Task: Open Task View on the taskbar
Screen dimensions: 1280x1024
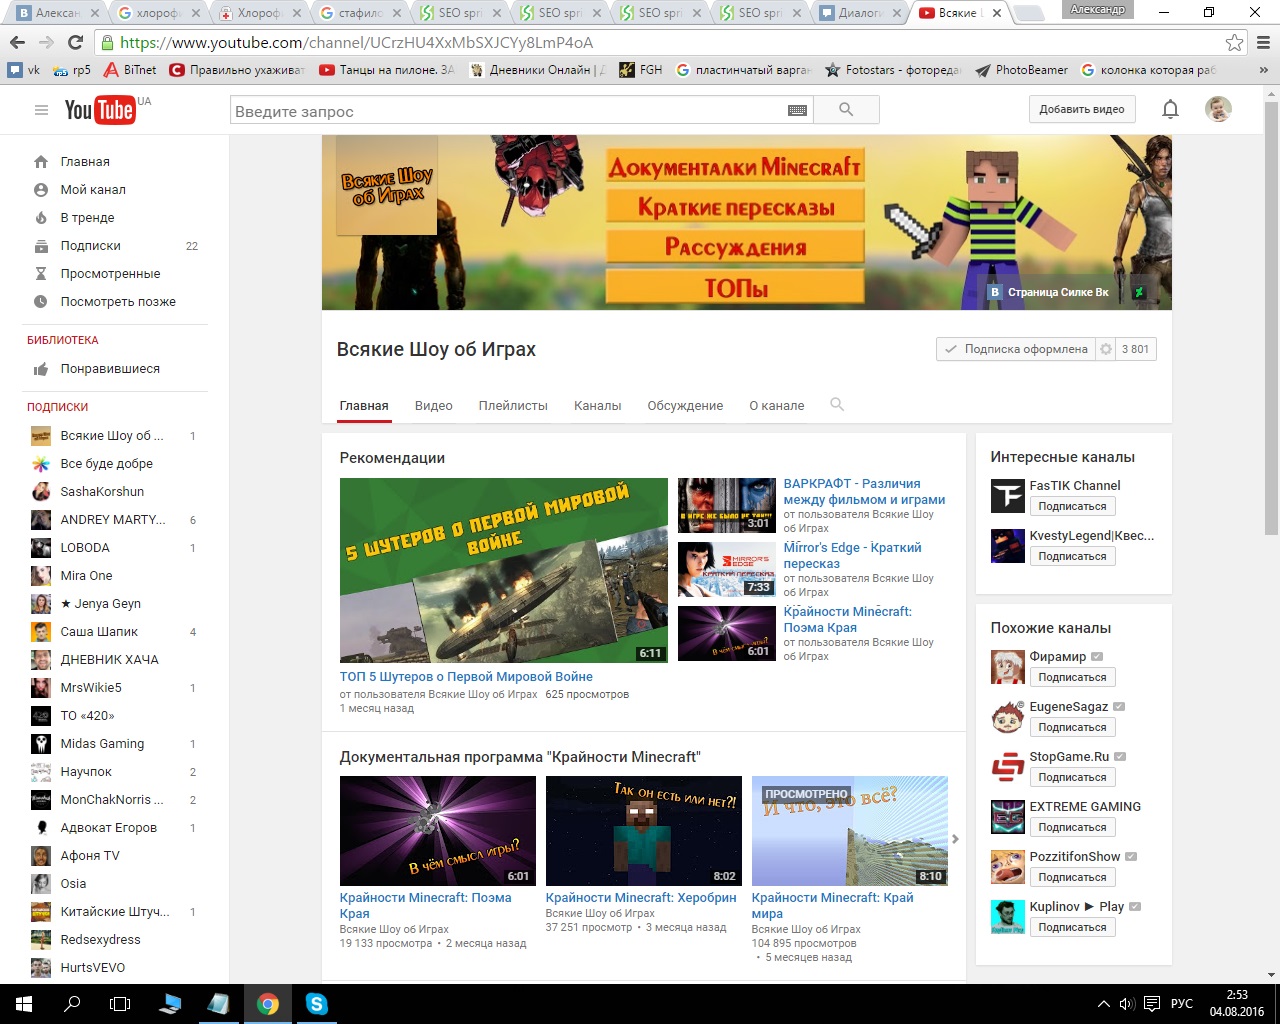Action: (120, 1004)
